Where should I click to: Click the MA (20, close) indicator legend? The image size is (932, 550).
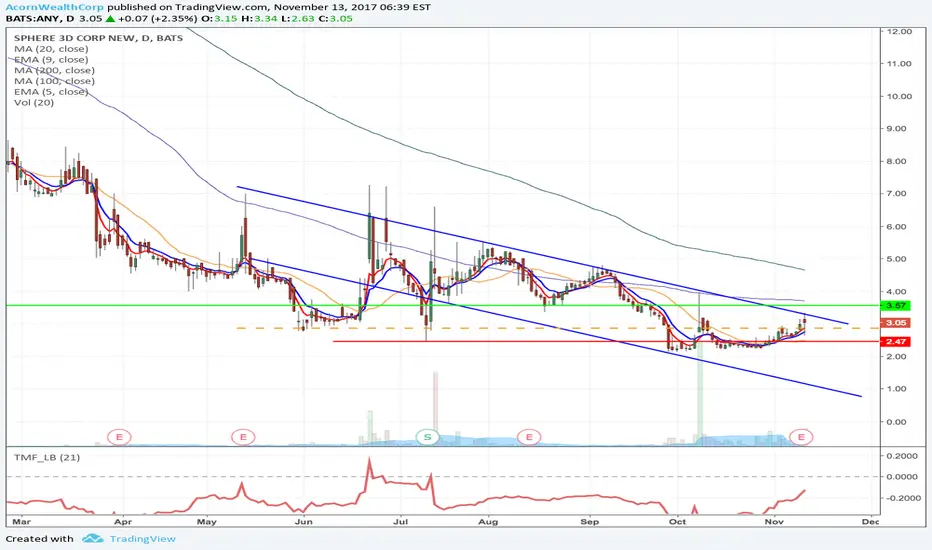pos(51,49)
